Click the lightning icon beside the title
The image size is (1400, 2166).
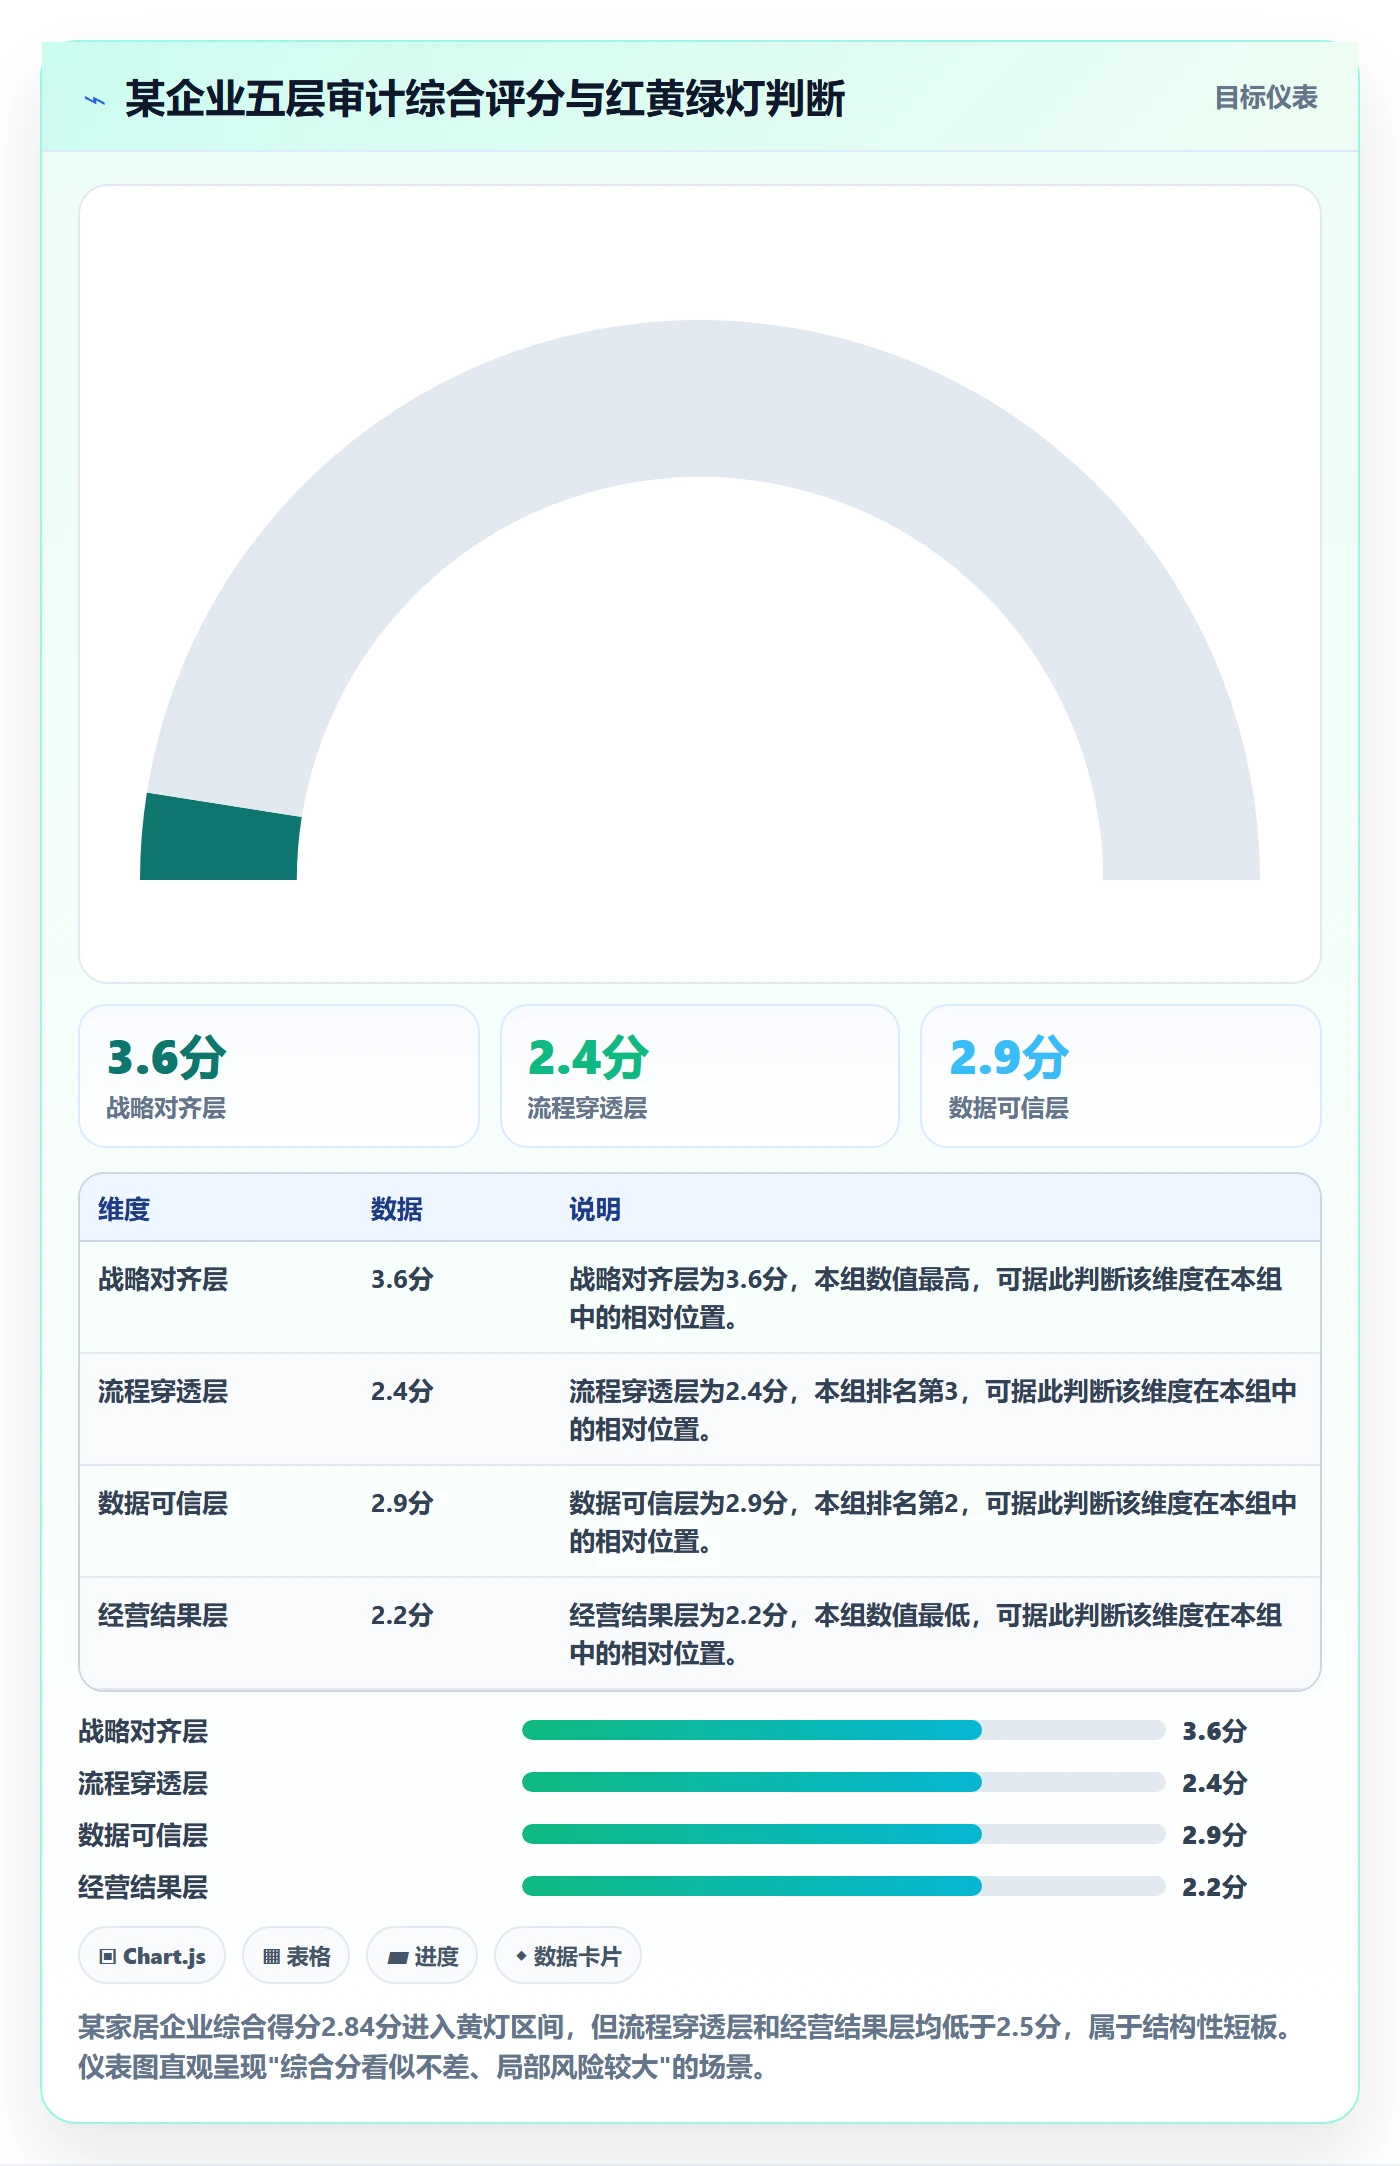tap(95, 100)
